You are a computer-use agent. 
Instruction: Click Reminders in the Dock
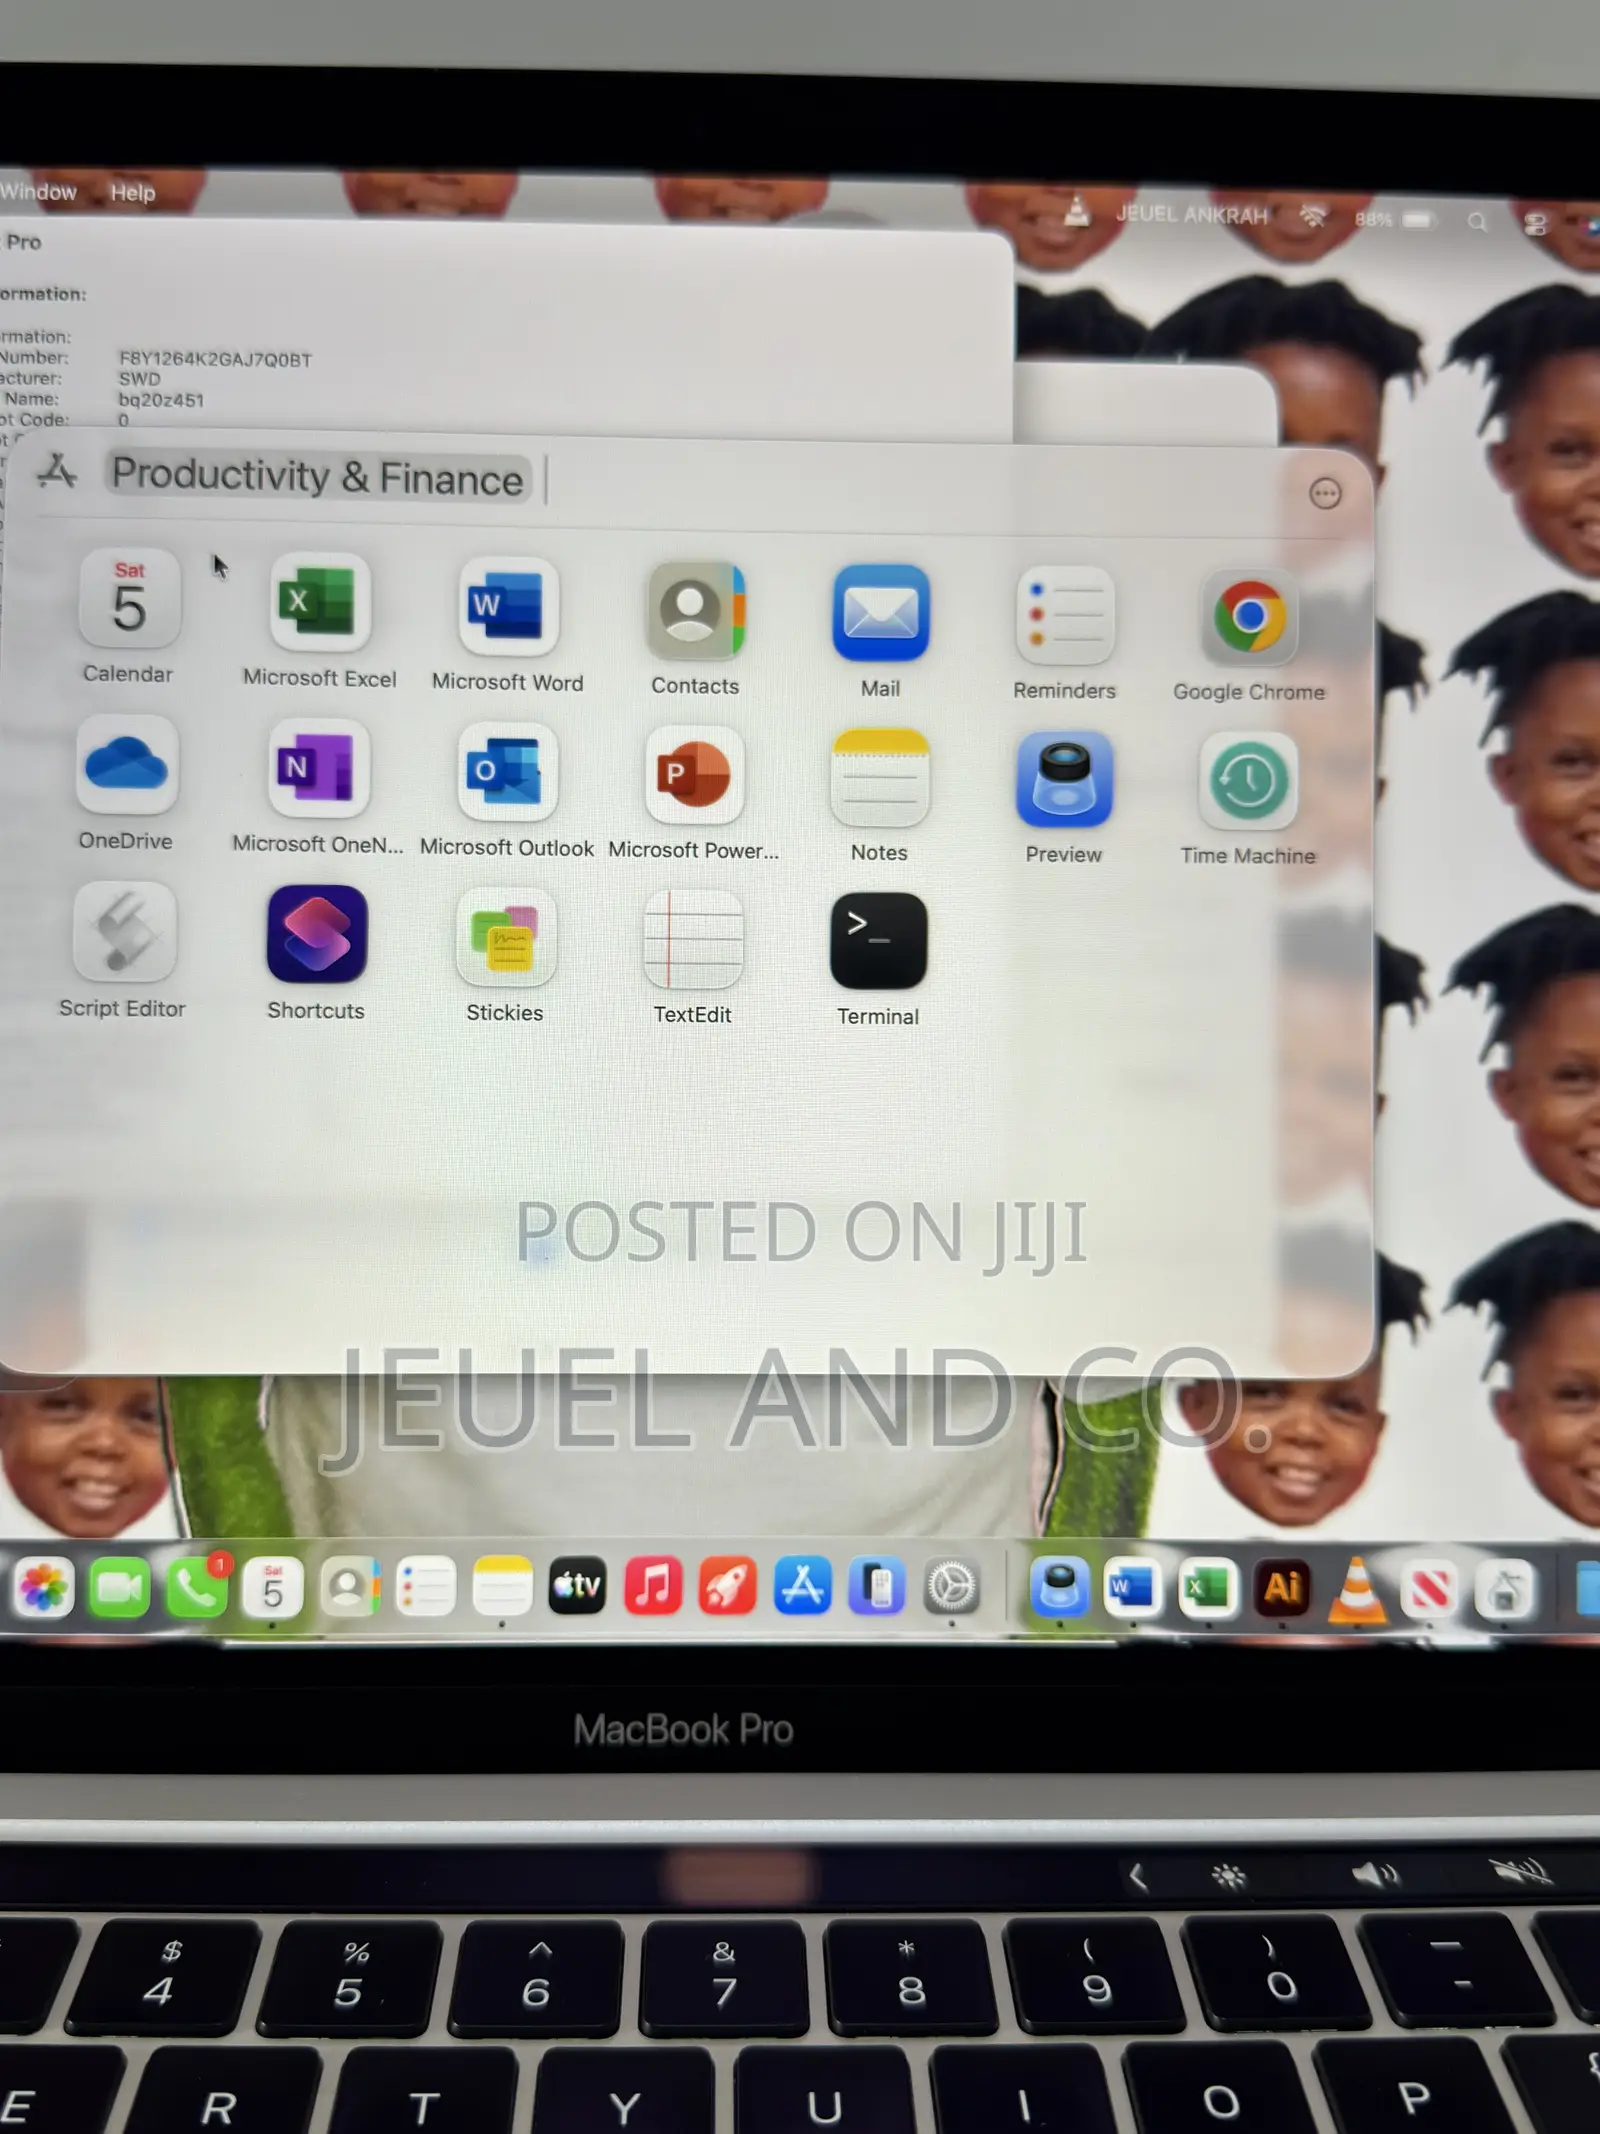425,1587
